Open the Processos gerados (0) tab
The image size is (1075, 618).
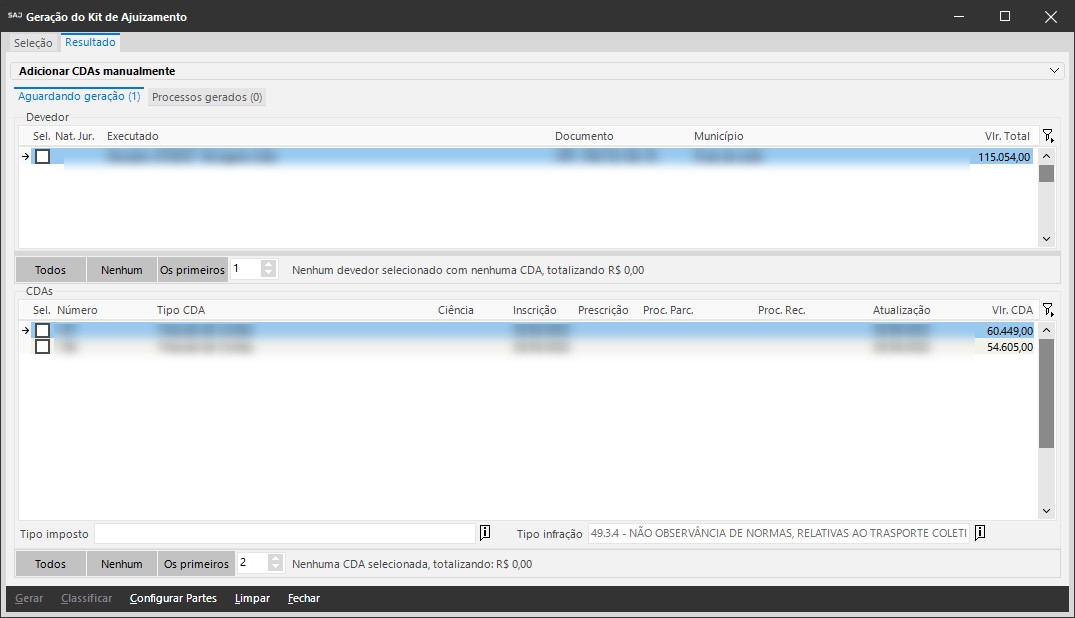point(207,97)
